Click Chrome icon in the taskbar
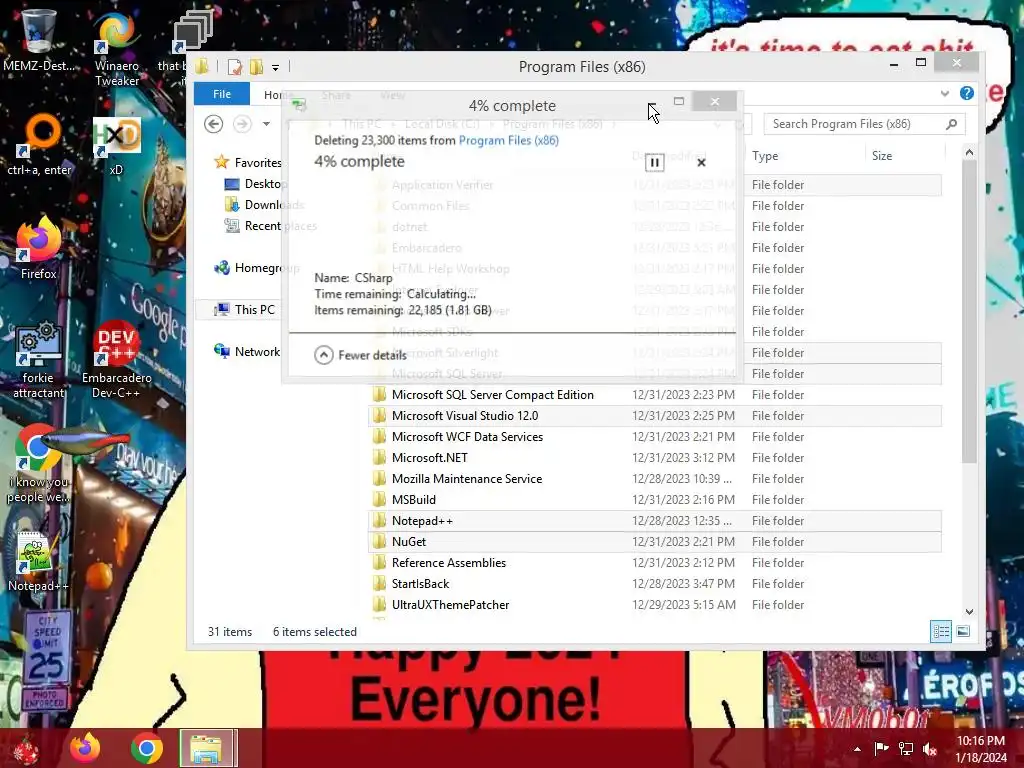Viewport: 1024px width, 768px height. [146, 748]
